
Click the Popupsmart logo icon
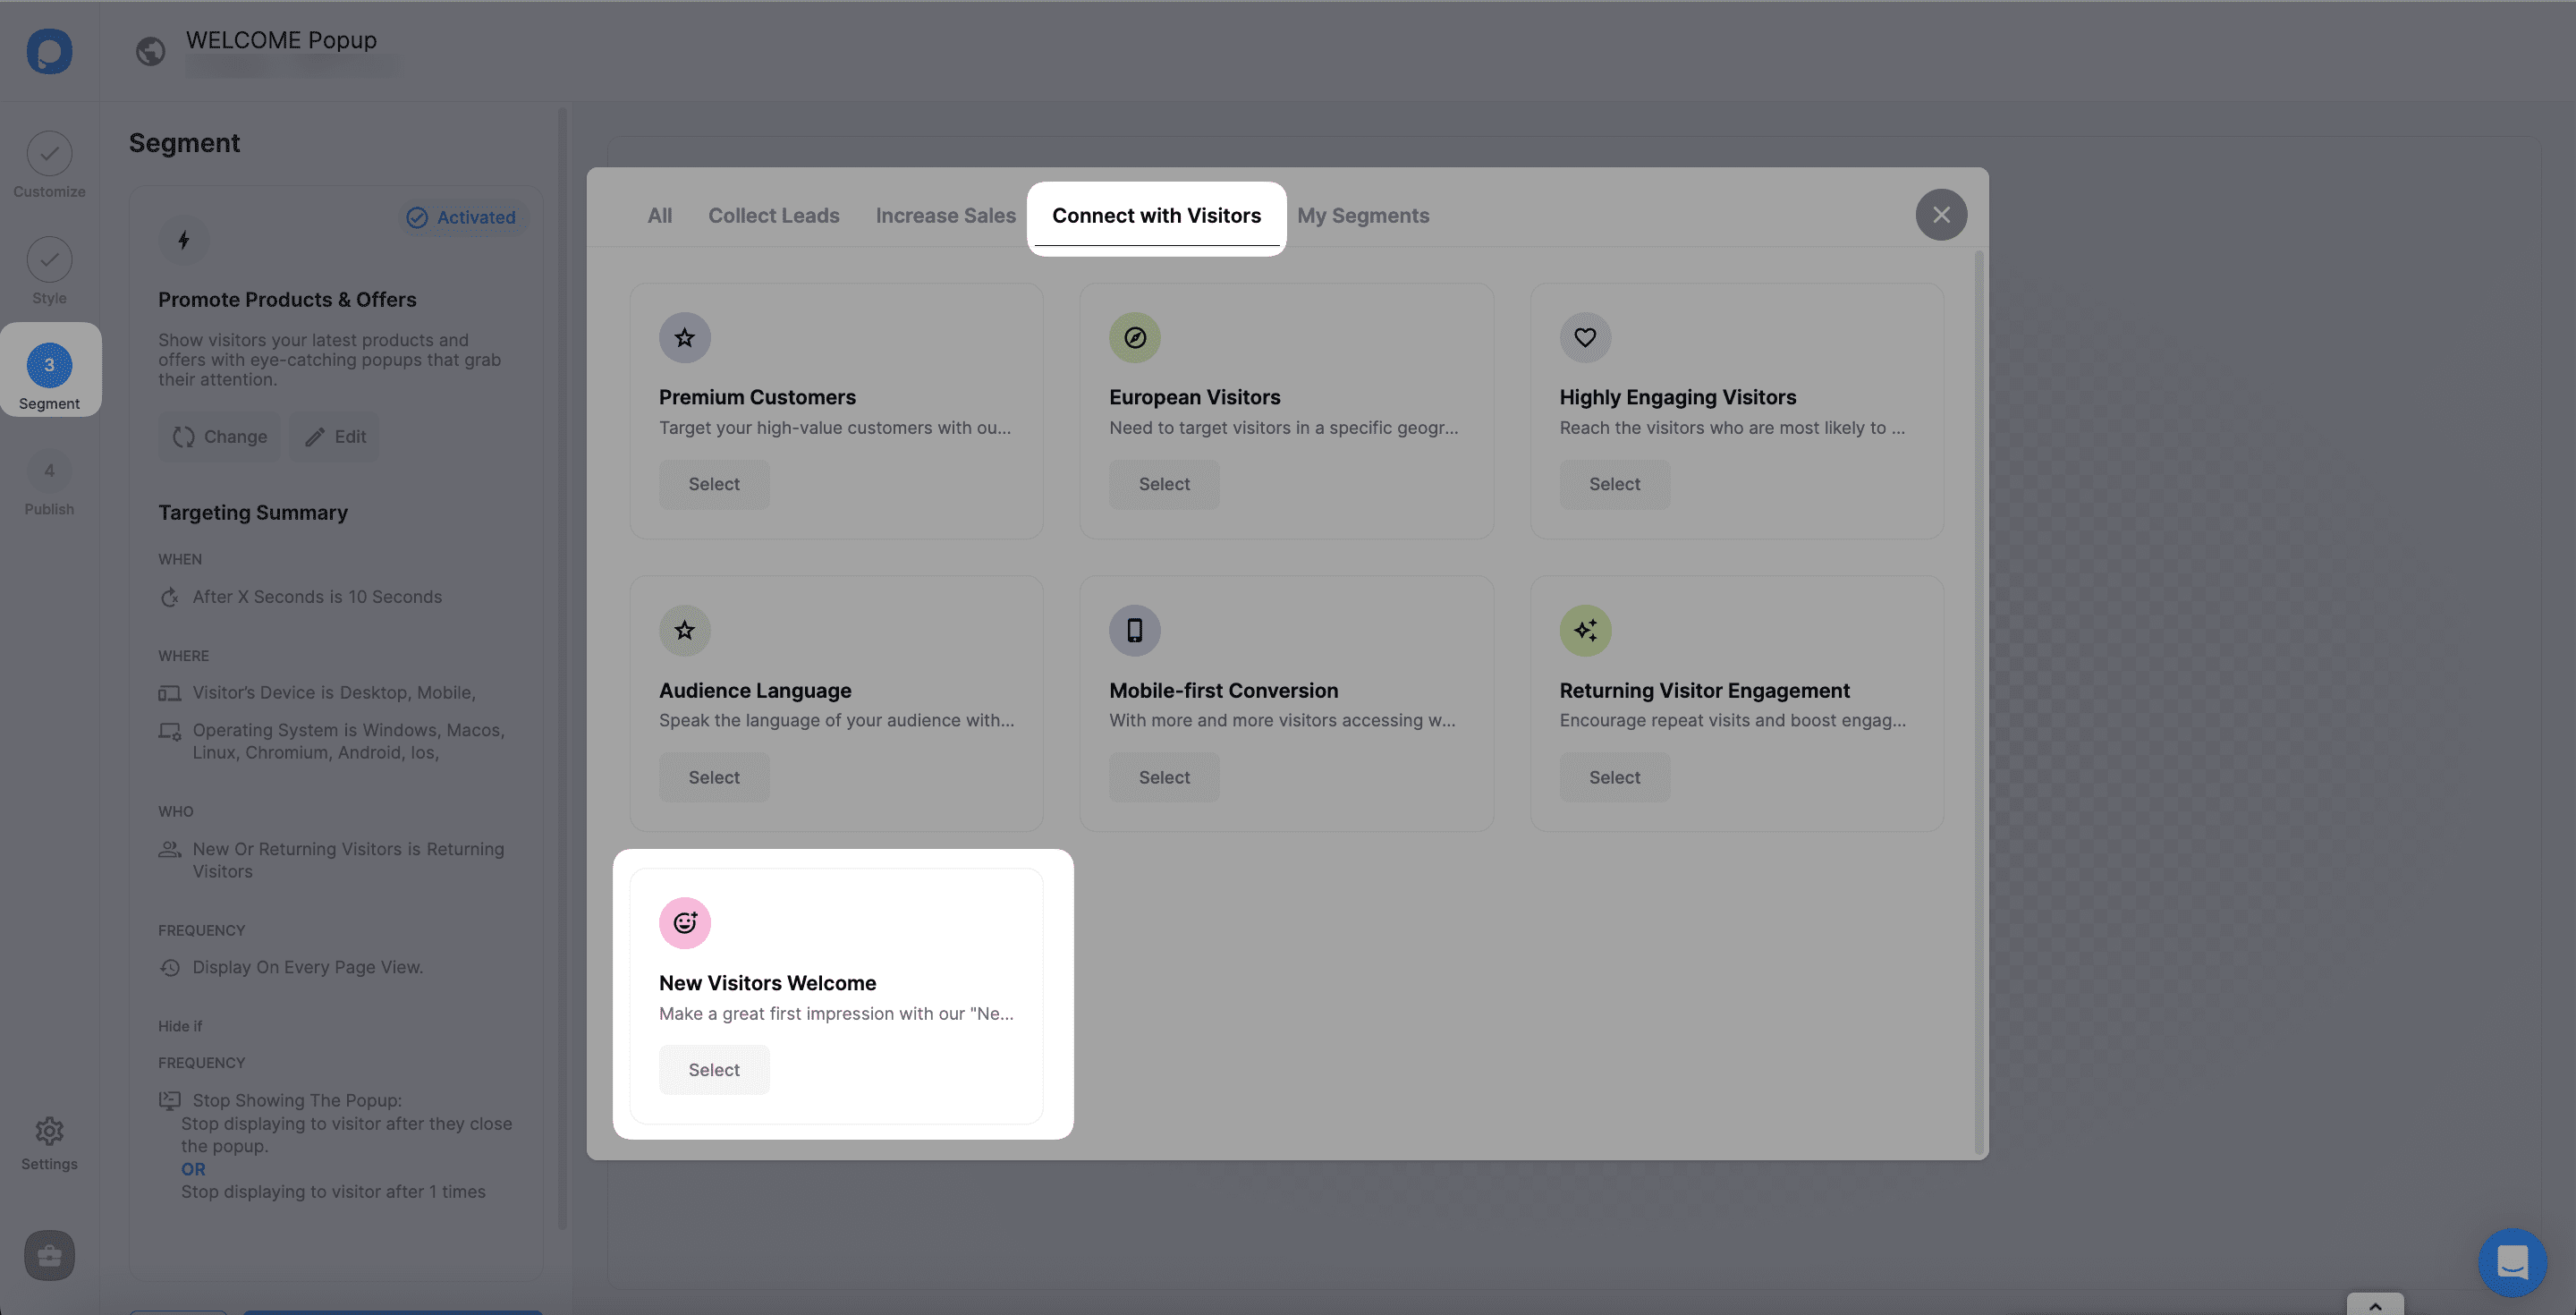(49, 50)
